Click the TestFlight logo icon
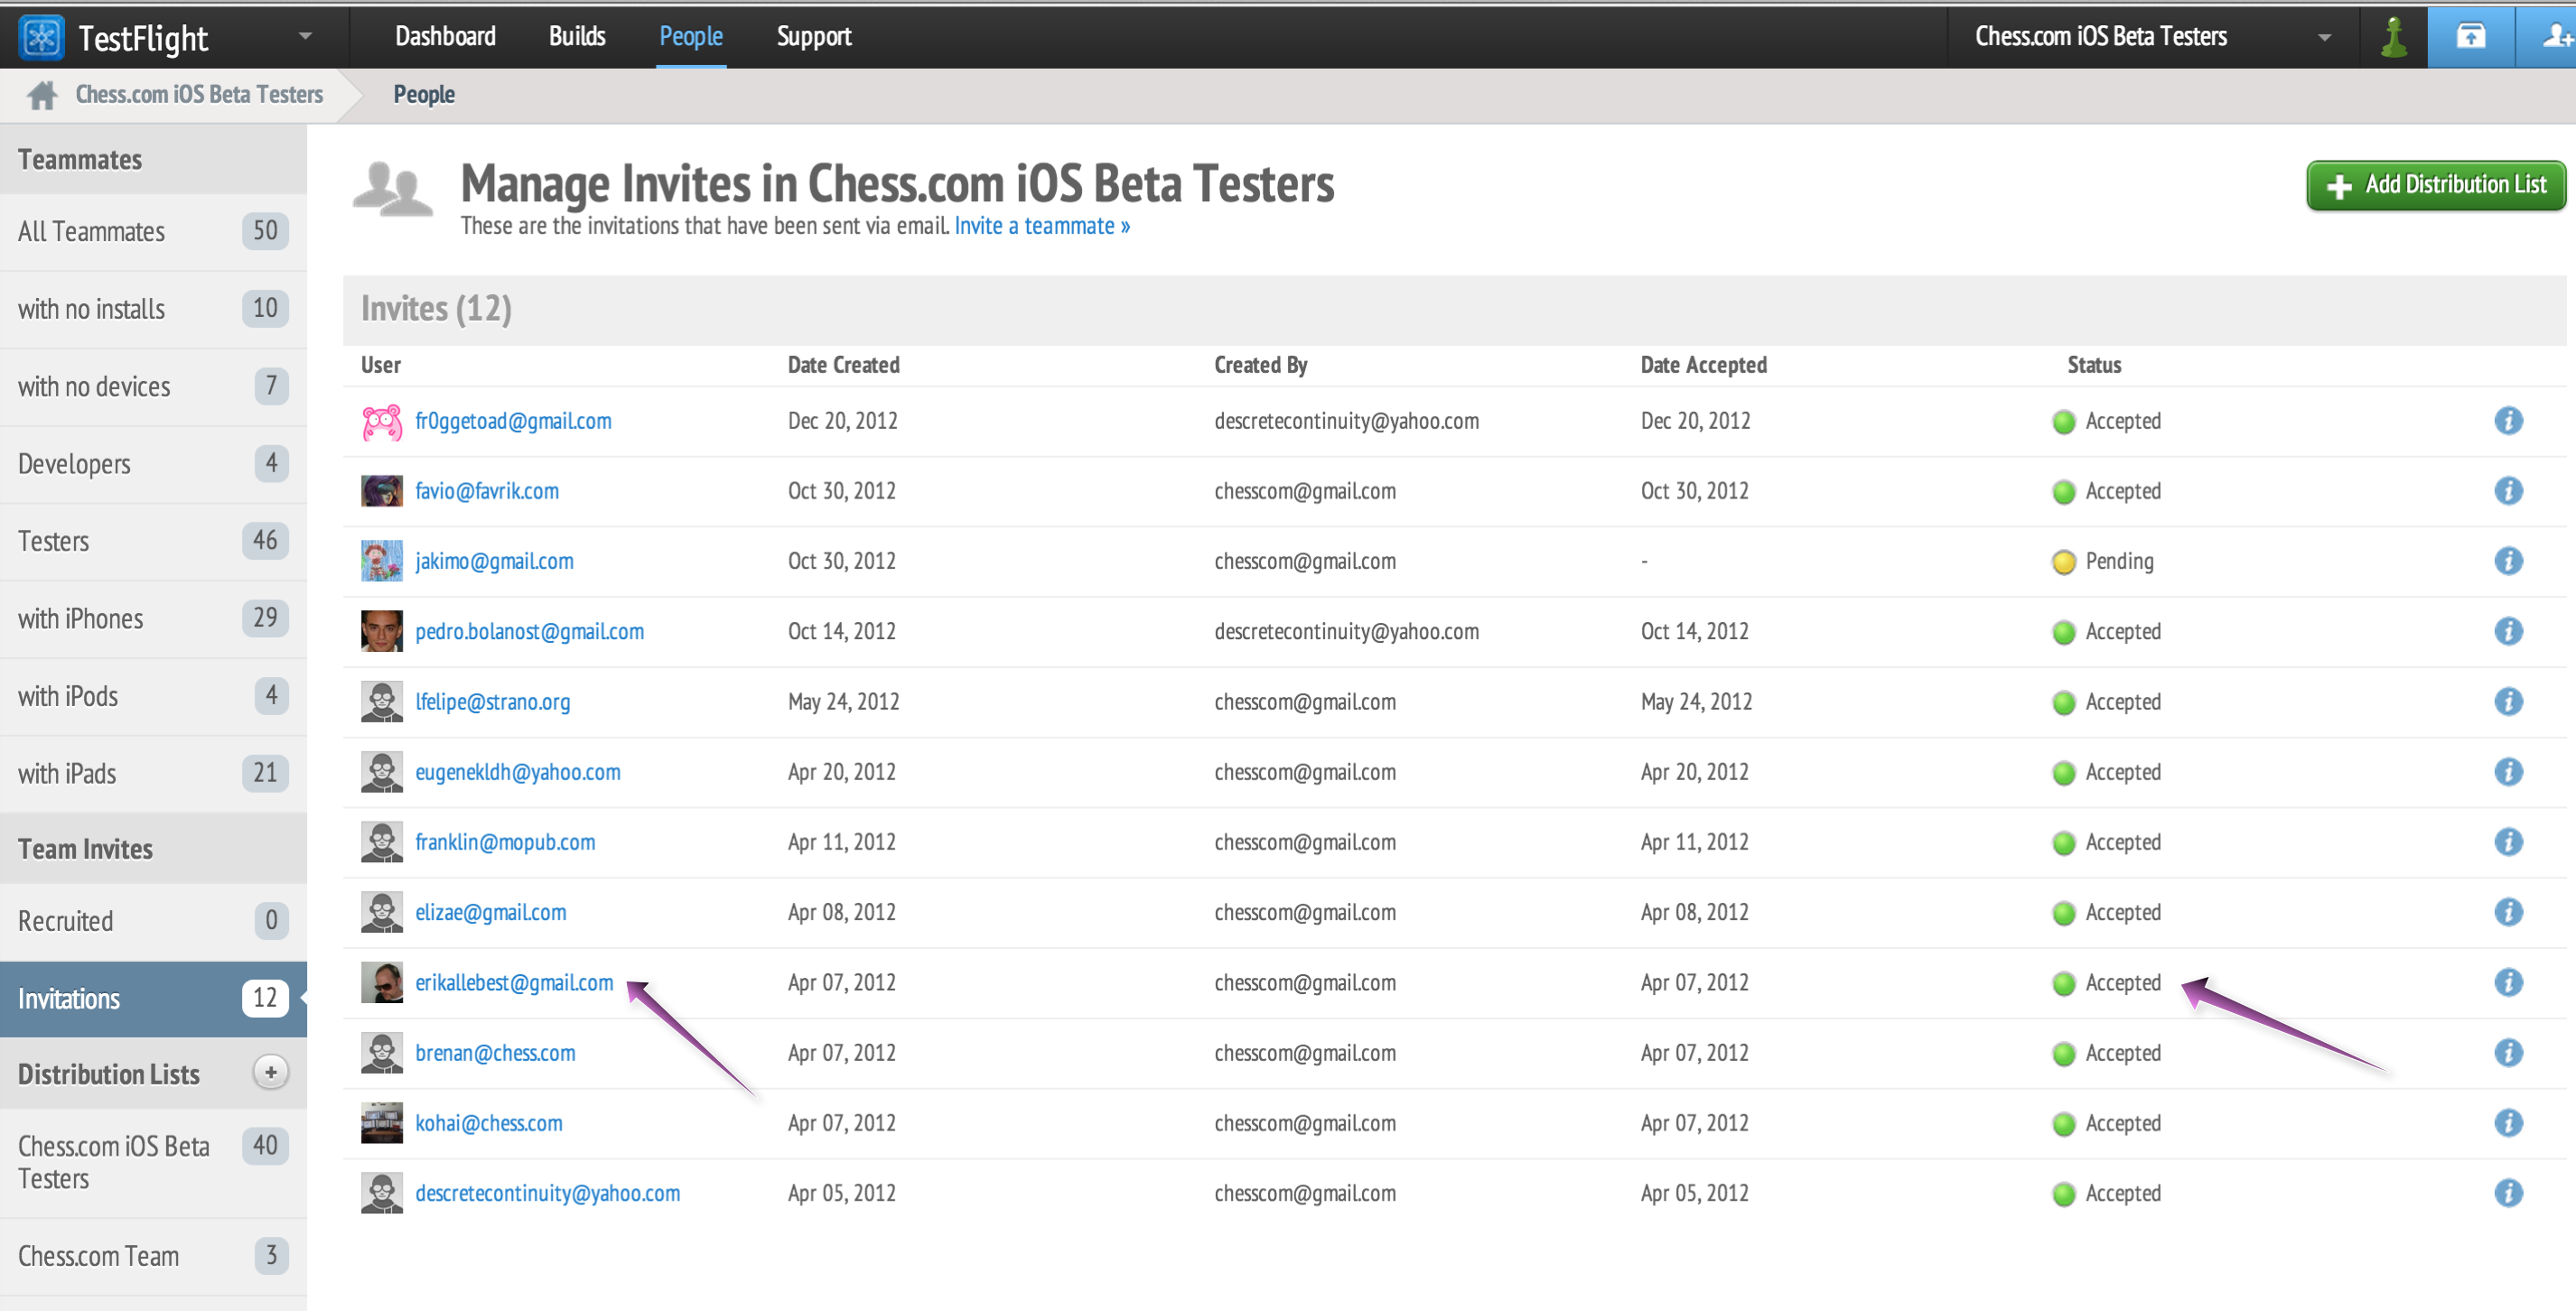2576x1311 pixels. (x=41, y=37)
